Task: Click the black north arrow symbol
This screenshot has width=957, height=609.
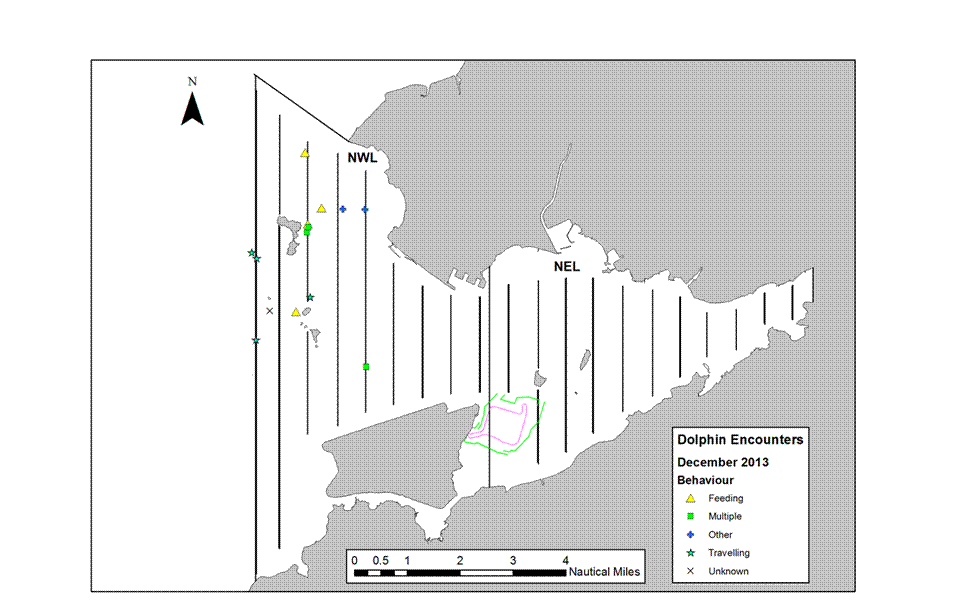Action: [192, 109]
